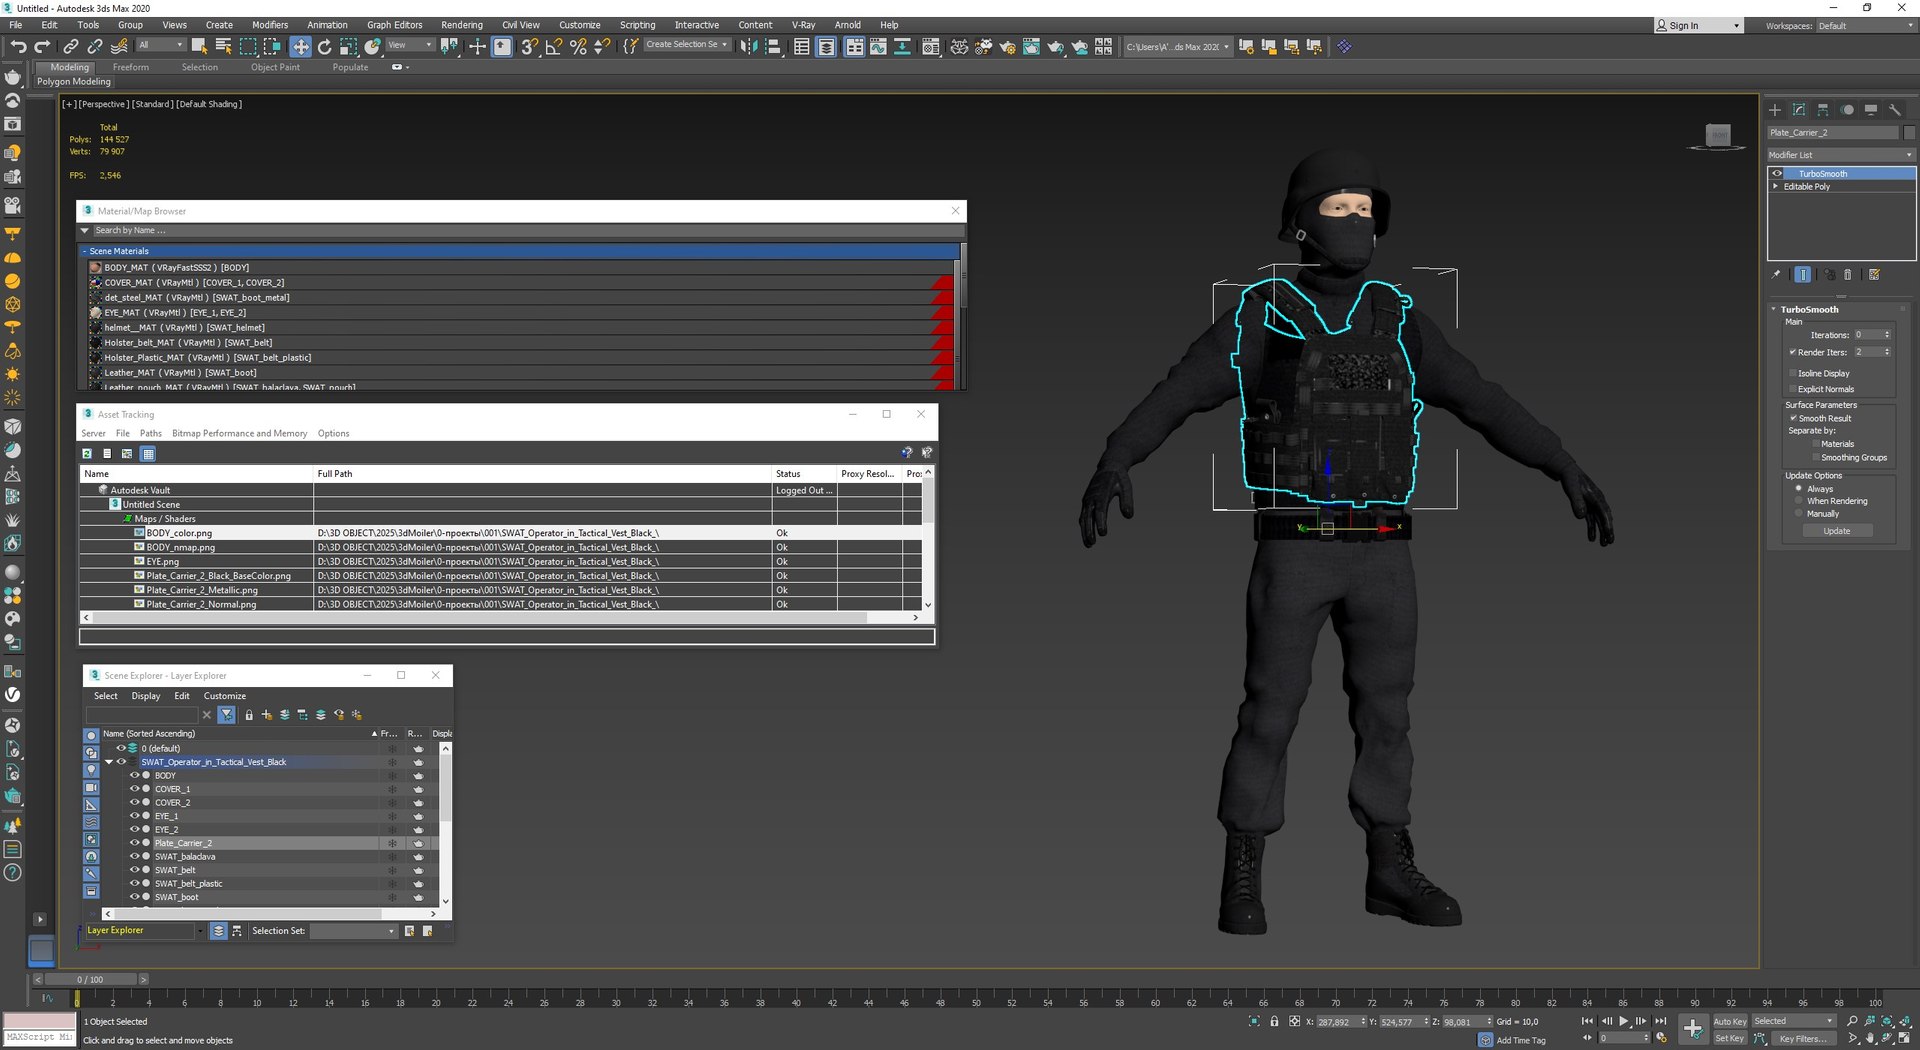
Task: Enable the Explicit Normals checkbox
Action: tap(1792, 389)
